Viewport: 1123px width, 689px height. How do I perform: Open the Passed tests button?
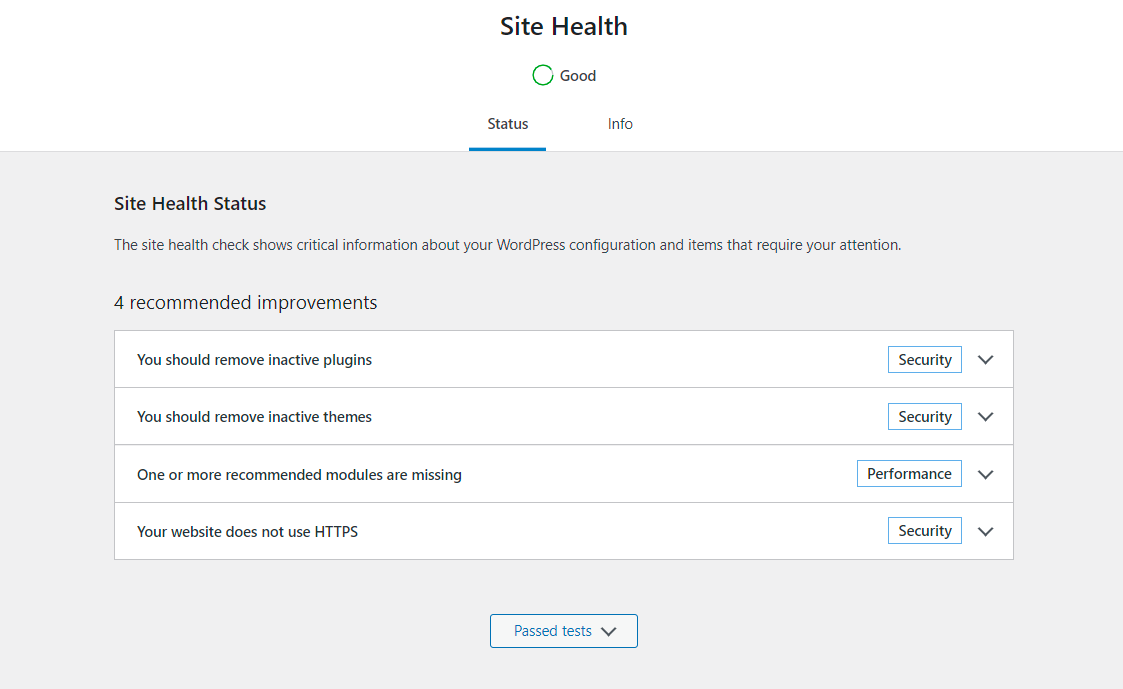(553, 631)
